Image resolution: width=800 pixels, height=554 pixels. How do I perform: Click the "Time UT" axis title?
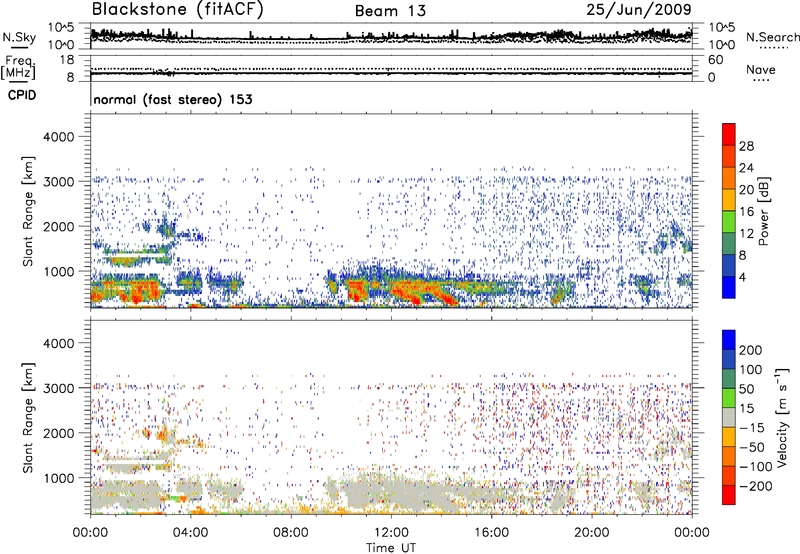tap(391, 548)
